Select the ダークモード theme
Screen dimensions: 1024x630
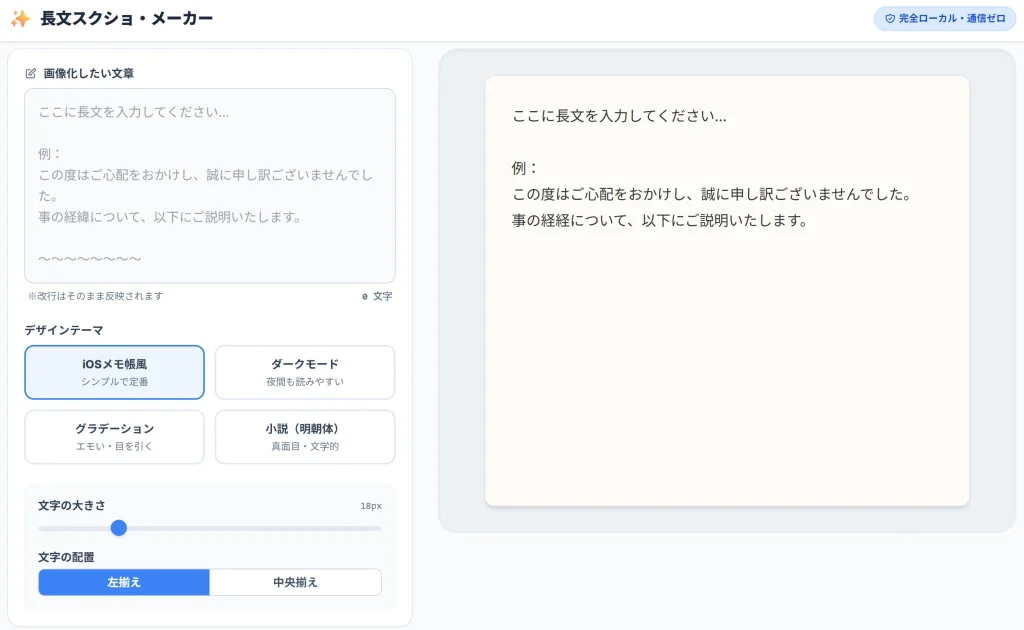pyautogui.click(x=305, y=372)
